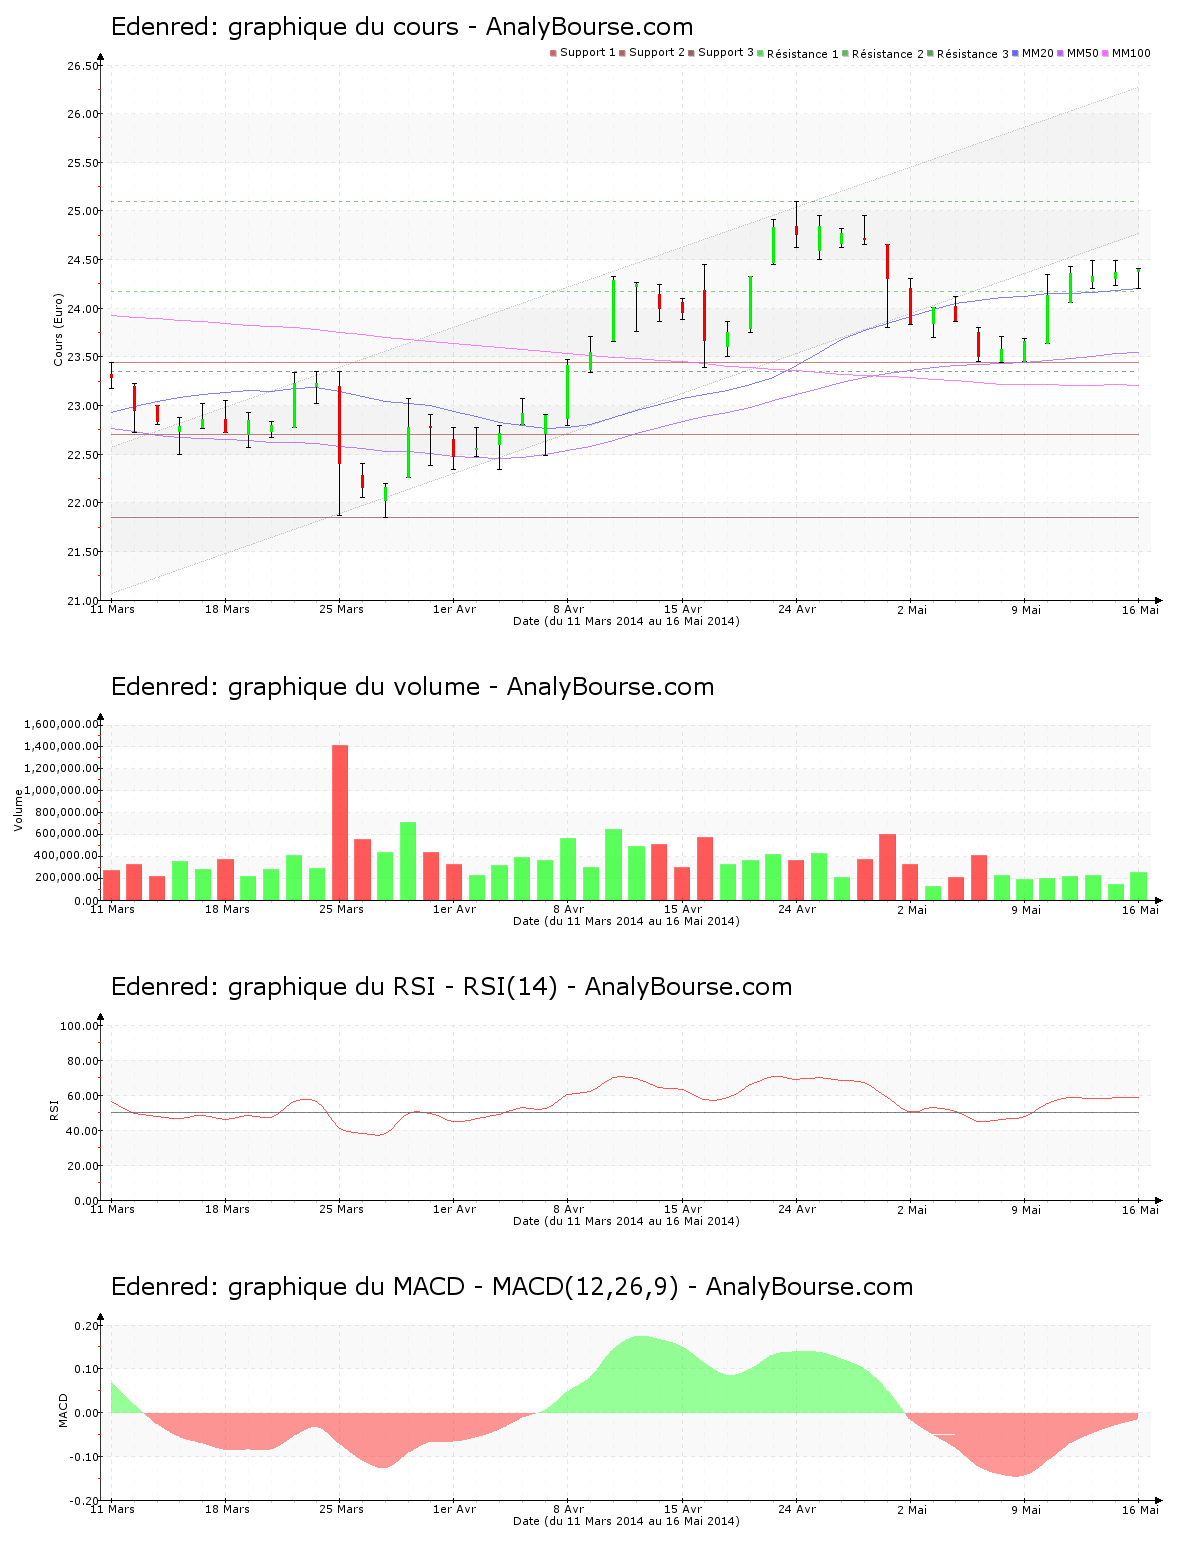Click the 'MACD' vertical axis label
The width and height of the screenshot is (1200, 1550).
[64, 1410]
